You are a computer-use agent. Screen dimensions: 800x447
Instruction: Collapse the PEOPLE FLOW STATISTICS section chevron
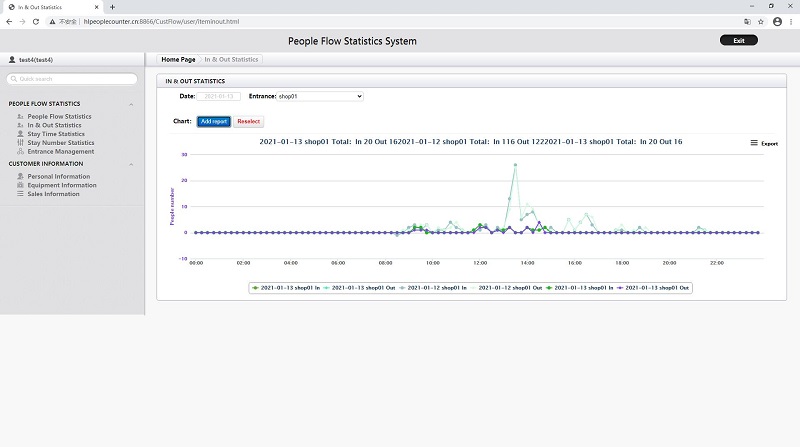131,104
